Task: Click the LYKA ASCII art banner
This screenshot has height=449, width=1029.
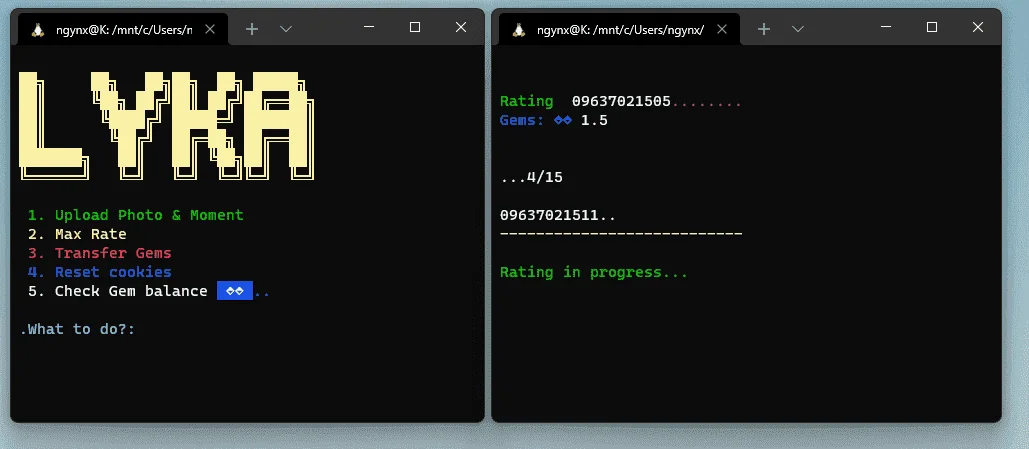Action: click(167, 125)
